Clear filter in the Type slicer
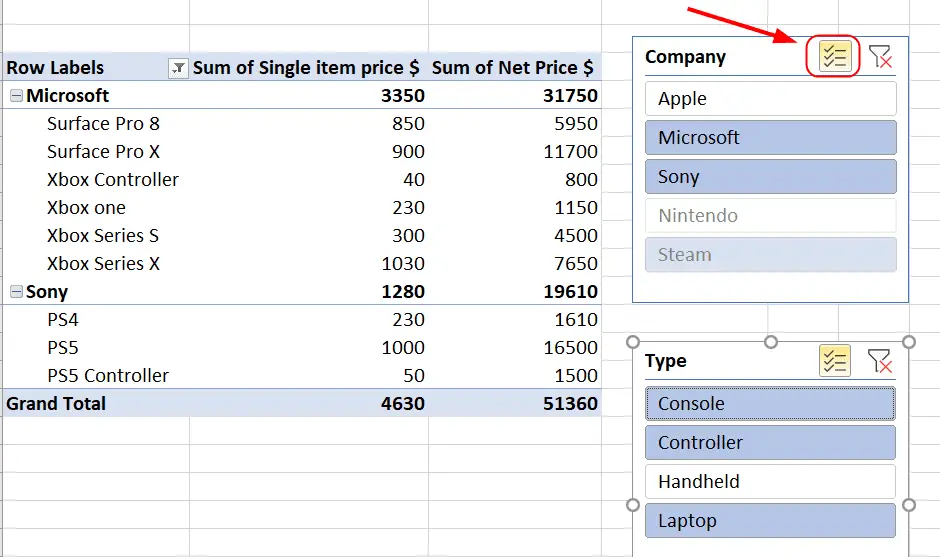The height and width of the screenshot is (557, 940). [880, 361]
